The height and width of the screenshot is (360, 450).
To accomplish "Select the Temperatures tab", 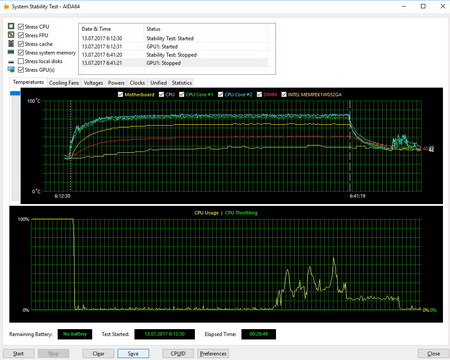I will [28, 82].
